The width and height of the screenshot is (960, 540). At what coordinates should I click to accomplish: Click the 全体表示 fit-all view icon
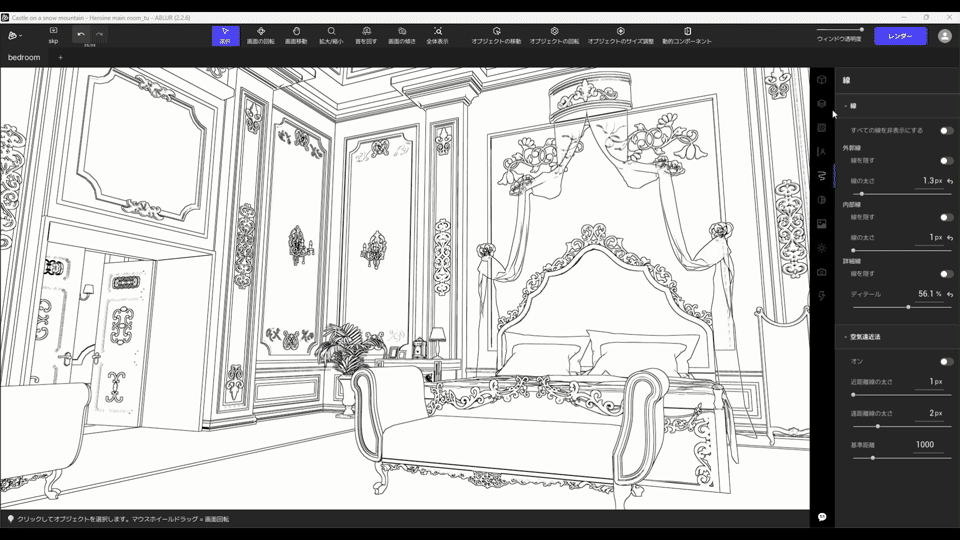[x=437, y=36]
